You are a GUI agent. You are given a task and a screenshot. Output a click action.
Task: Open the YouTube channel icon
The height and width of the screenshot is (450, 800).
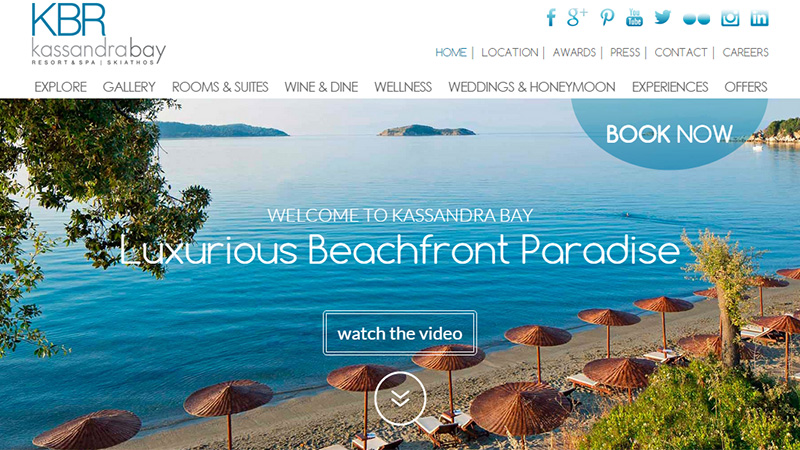[x=634, y=18]
